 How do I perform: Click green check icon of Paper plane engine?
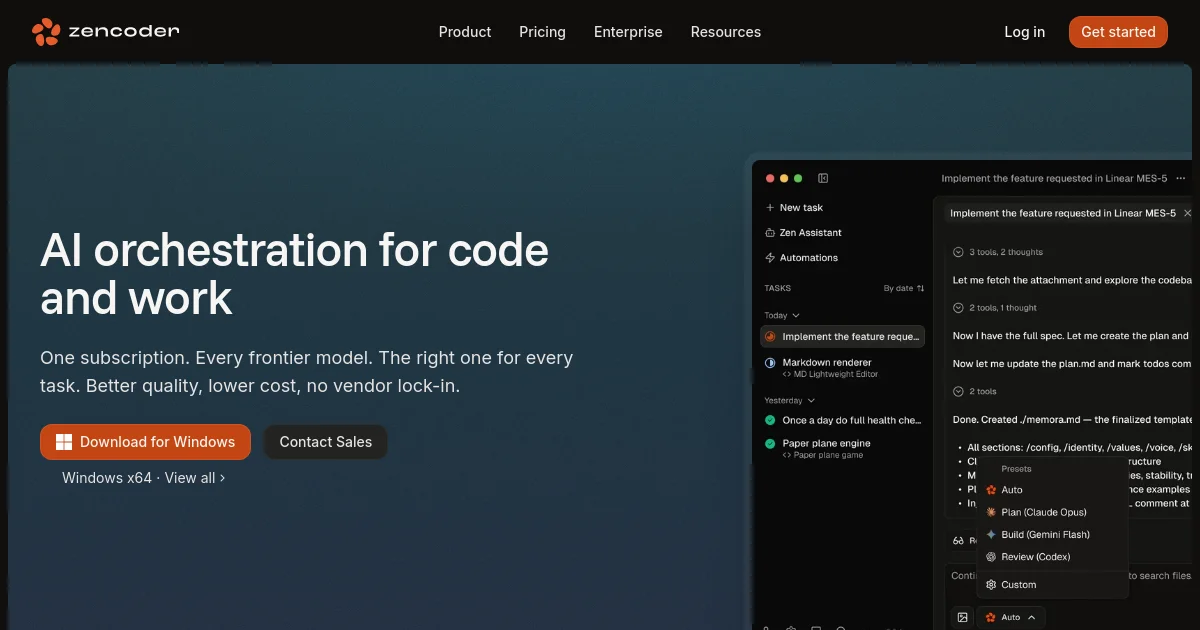point(770,443)
